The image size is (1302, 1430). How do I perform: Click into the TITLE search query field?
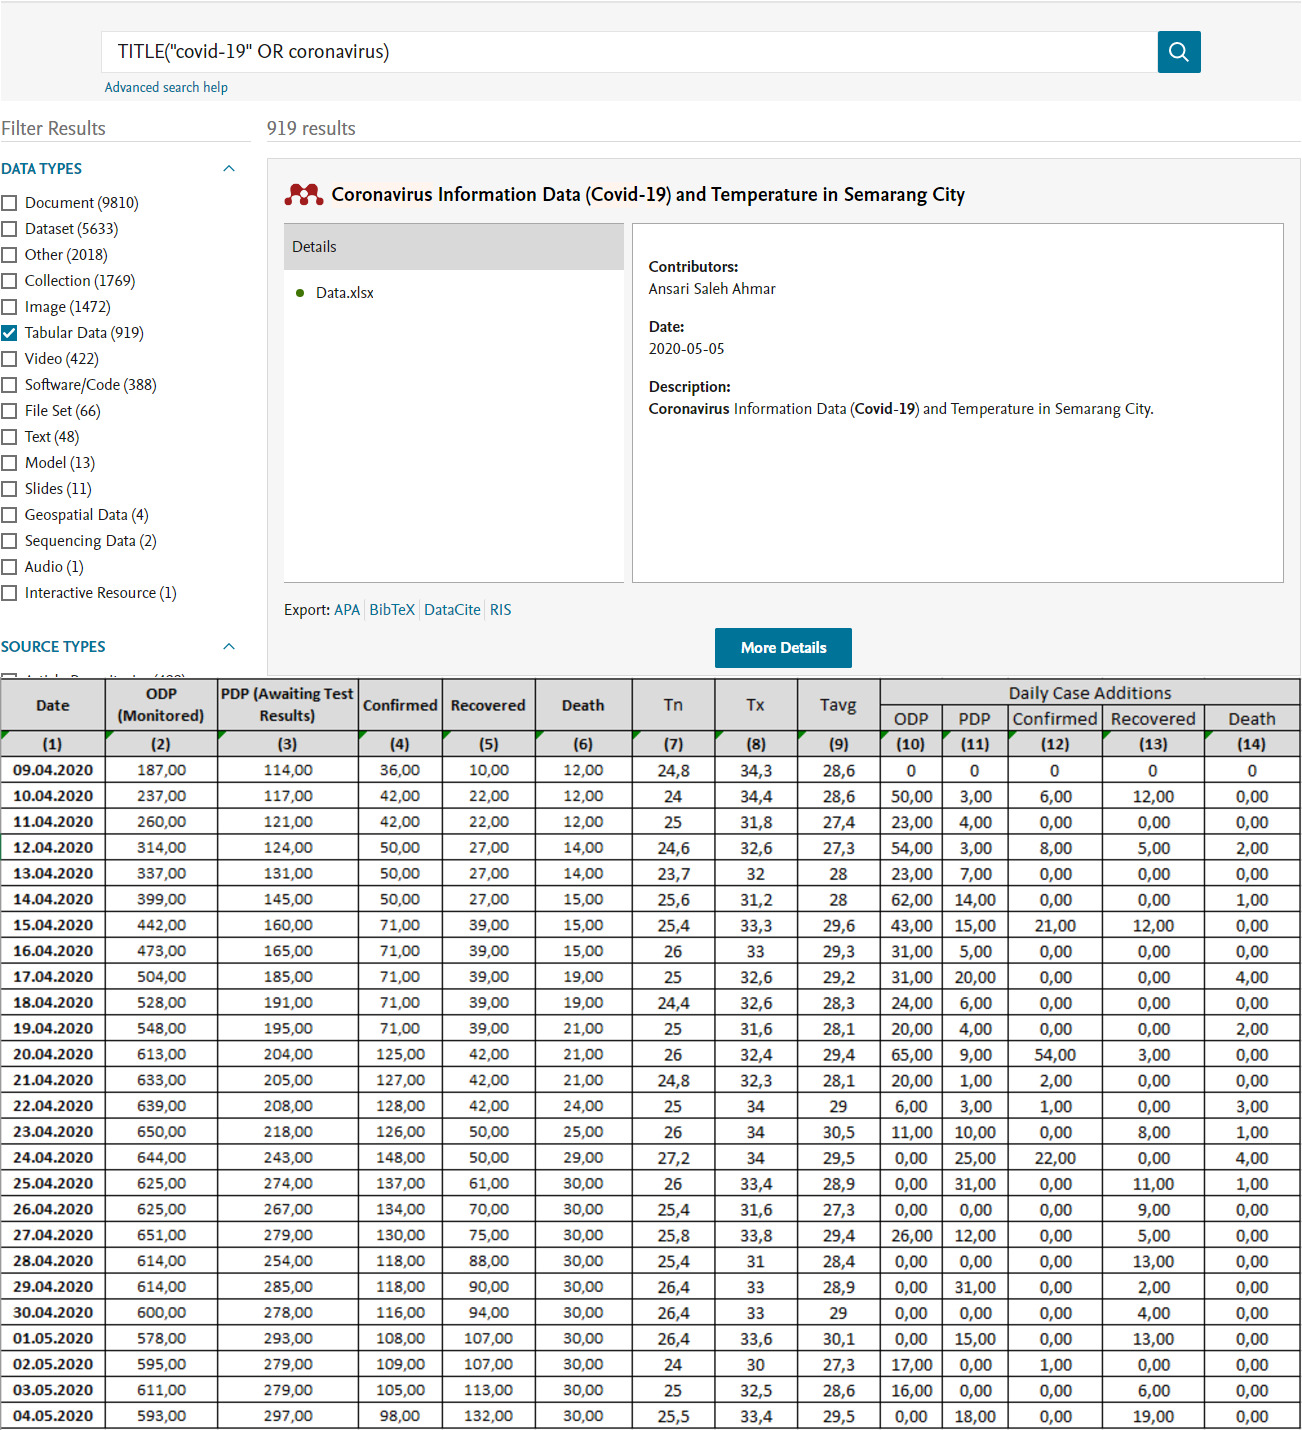[629, 52]
